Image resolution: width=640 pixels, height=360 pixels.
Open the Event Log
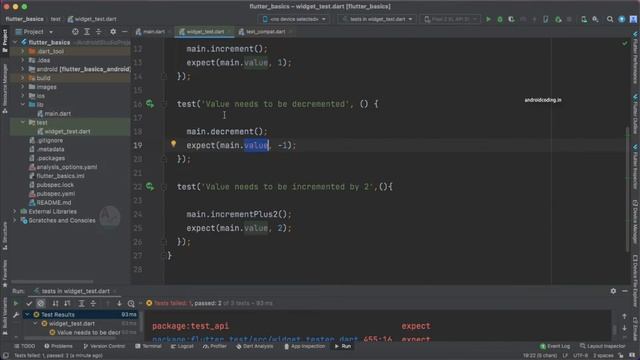click(555, 346)
